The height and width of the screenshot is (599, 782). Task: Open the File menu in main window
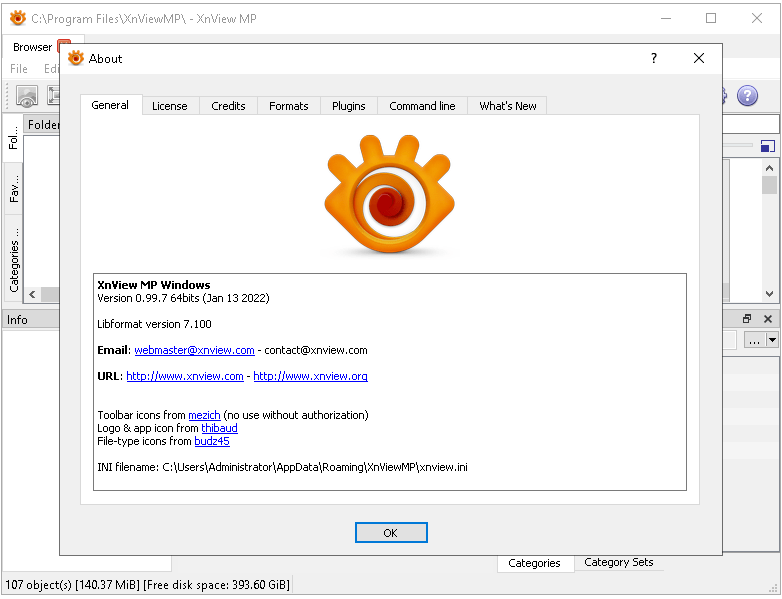[x=19, y=69]
